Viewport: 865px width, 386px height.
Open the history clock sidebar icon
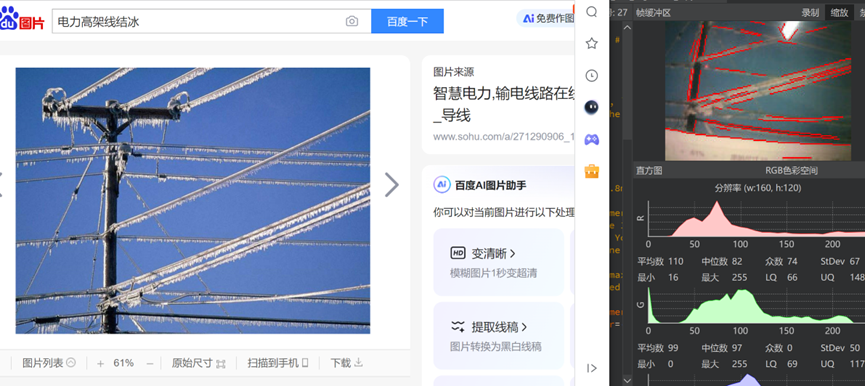(x=591, y=76)
